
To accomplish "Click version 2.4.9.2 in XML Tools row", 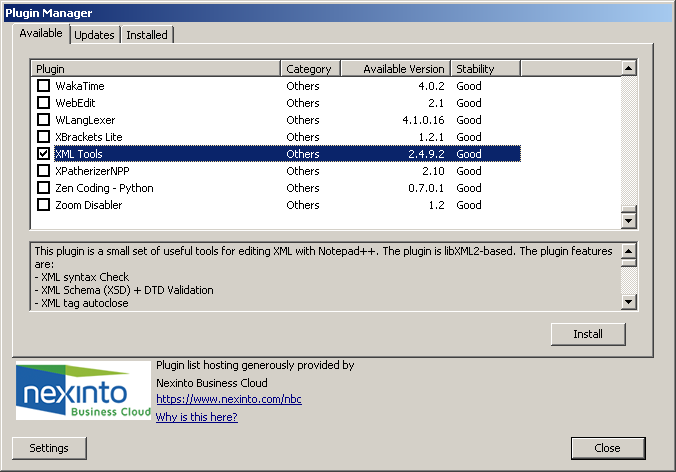I will [426, 154].
